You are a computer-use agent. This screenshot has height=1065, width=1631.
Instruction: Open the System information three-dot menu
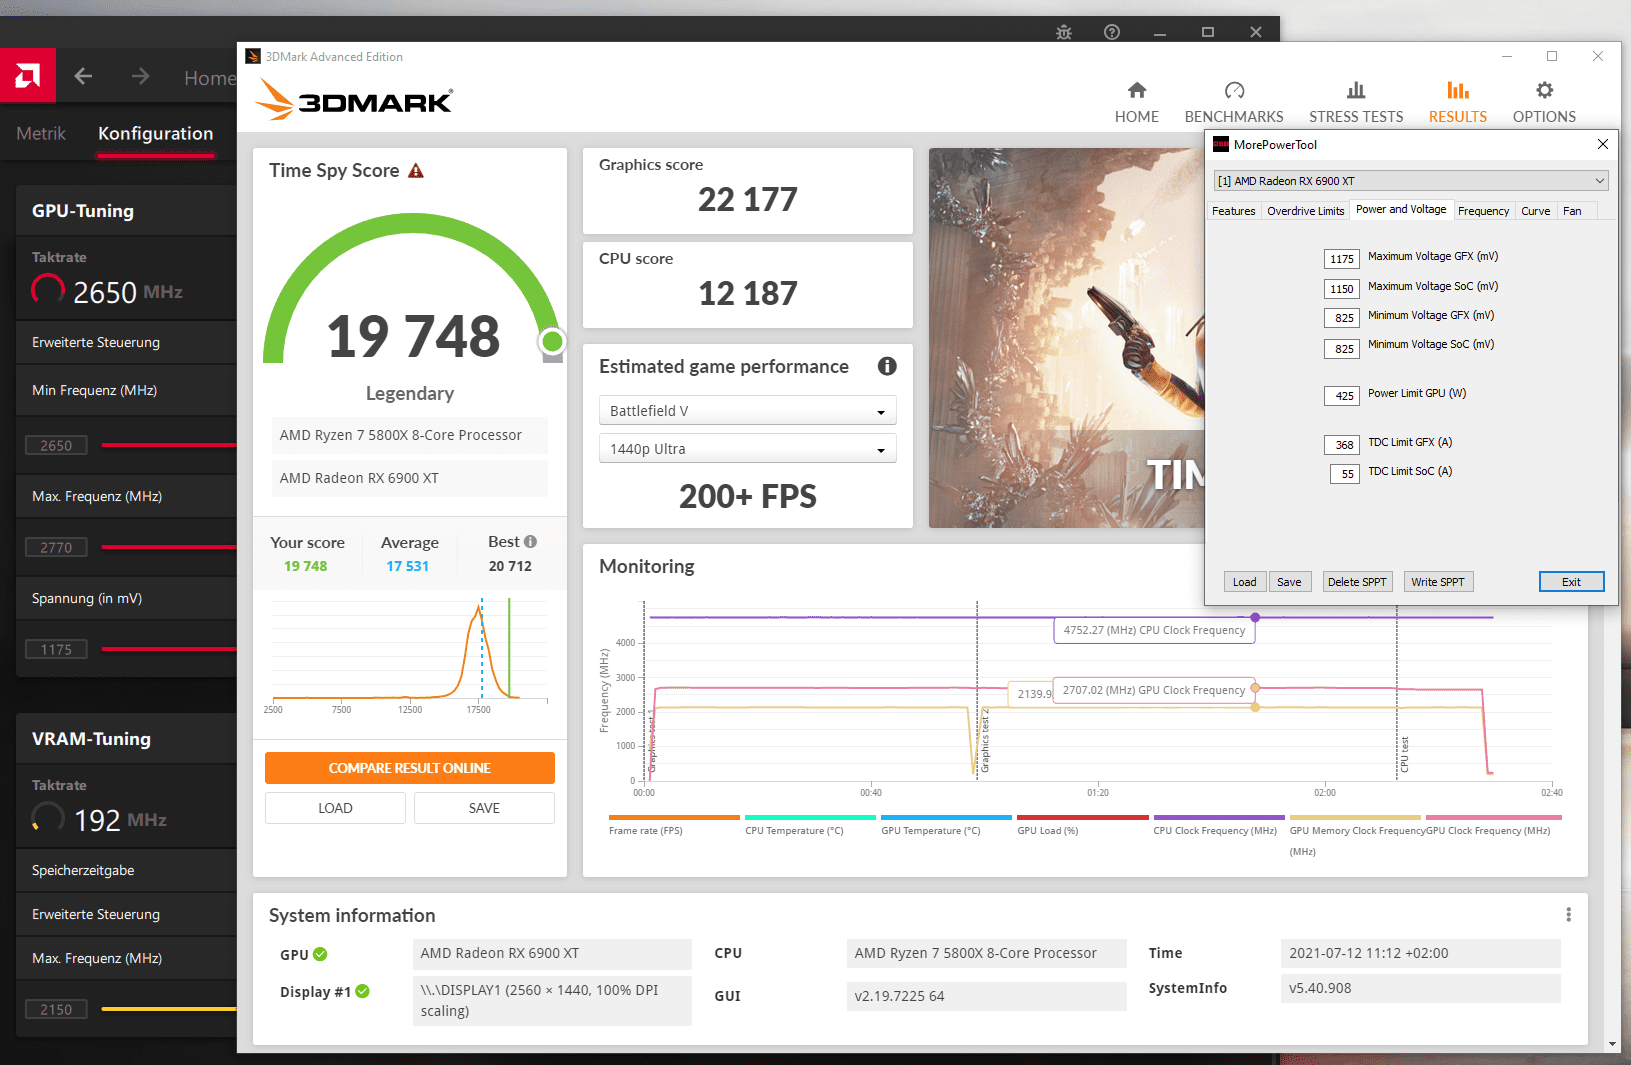tap(1568, 915)
